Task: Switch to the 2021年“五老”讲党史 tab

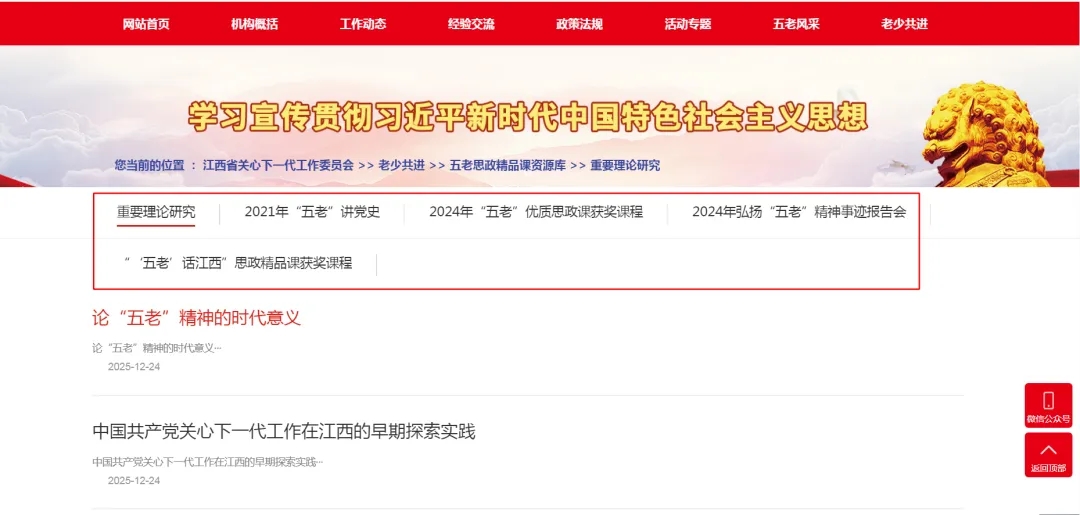Action: (312, 212)
